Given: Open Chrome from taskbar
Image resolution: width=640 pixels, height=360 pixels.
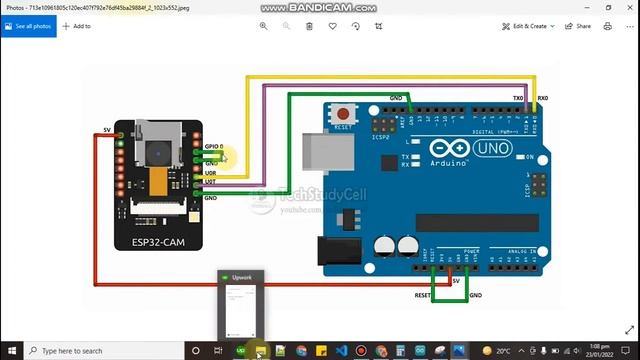Looking at the screenshot, I should point(301,351).
